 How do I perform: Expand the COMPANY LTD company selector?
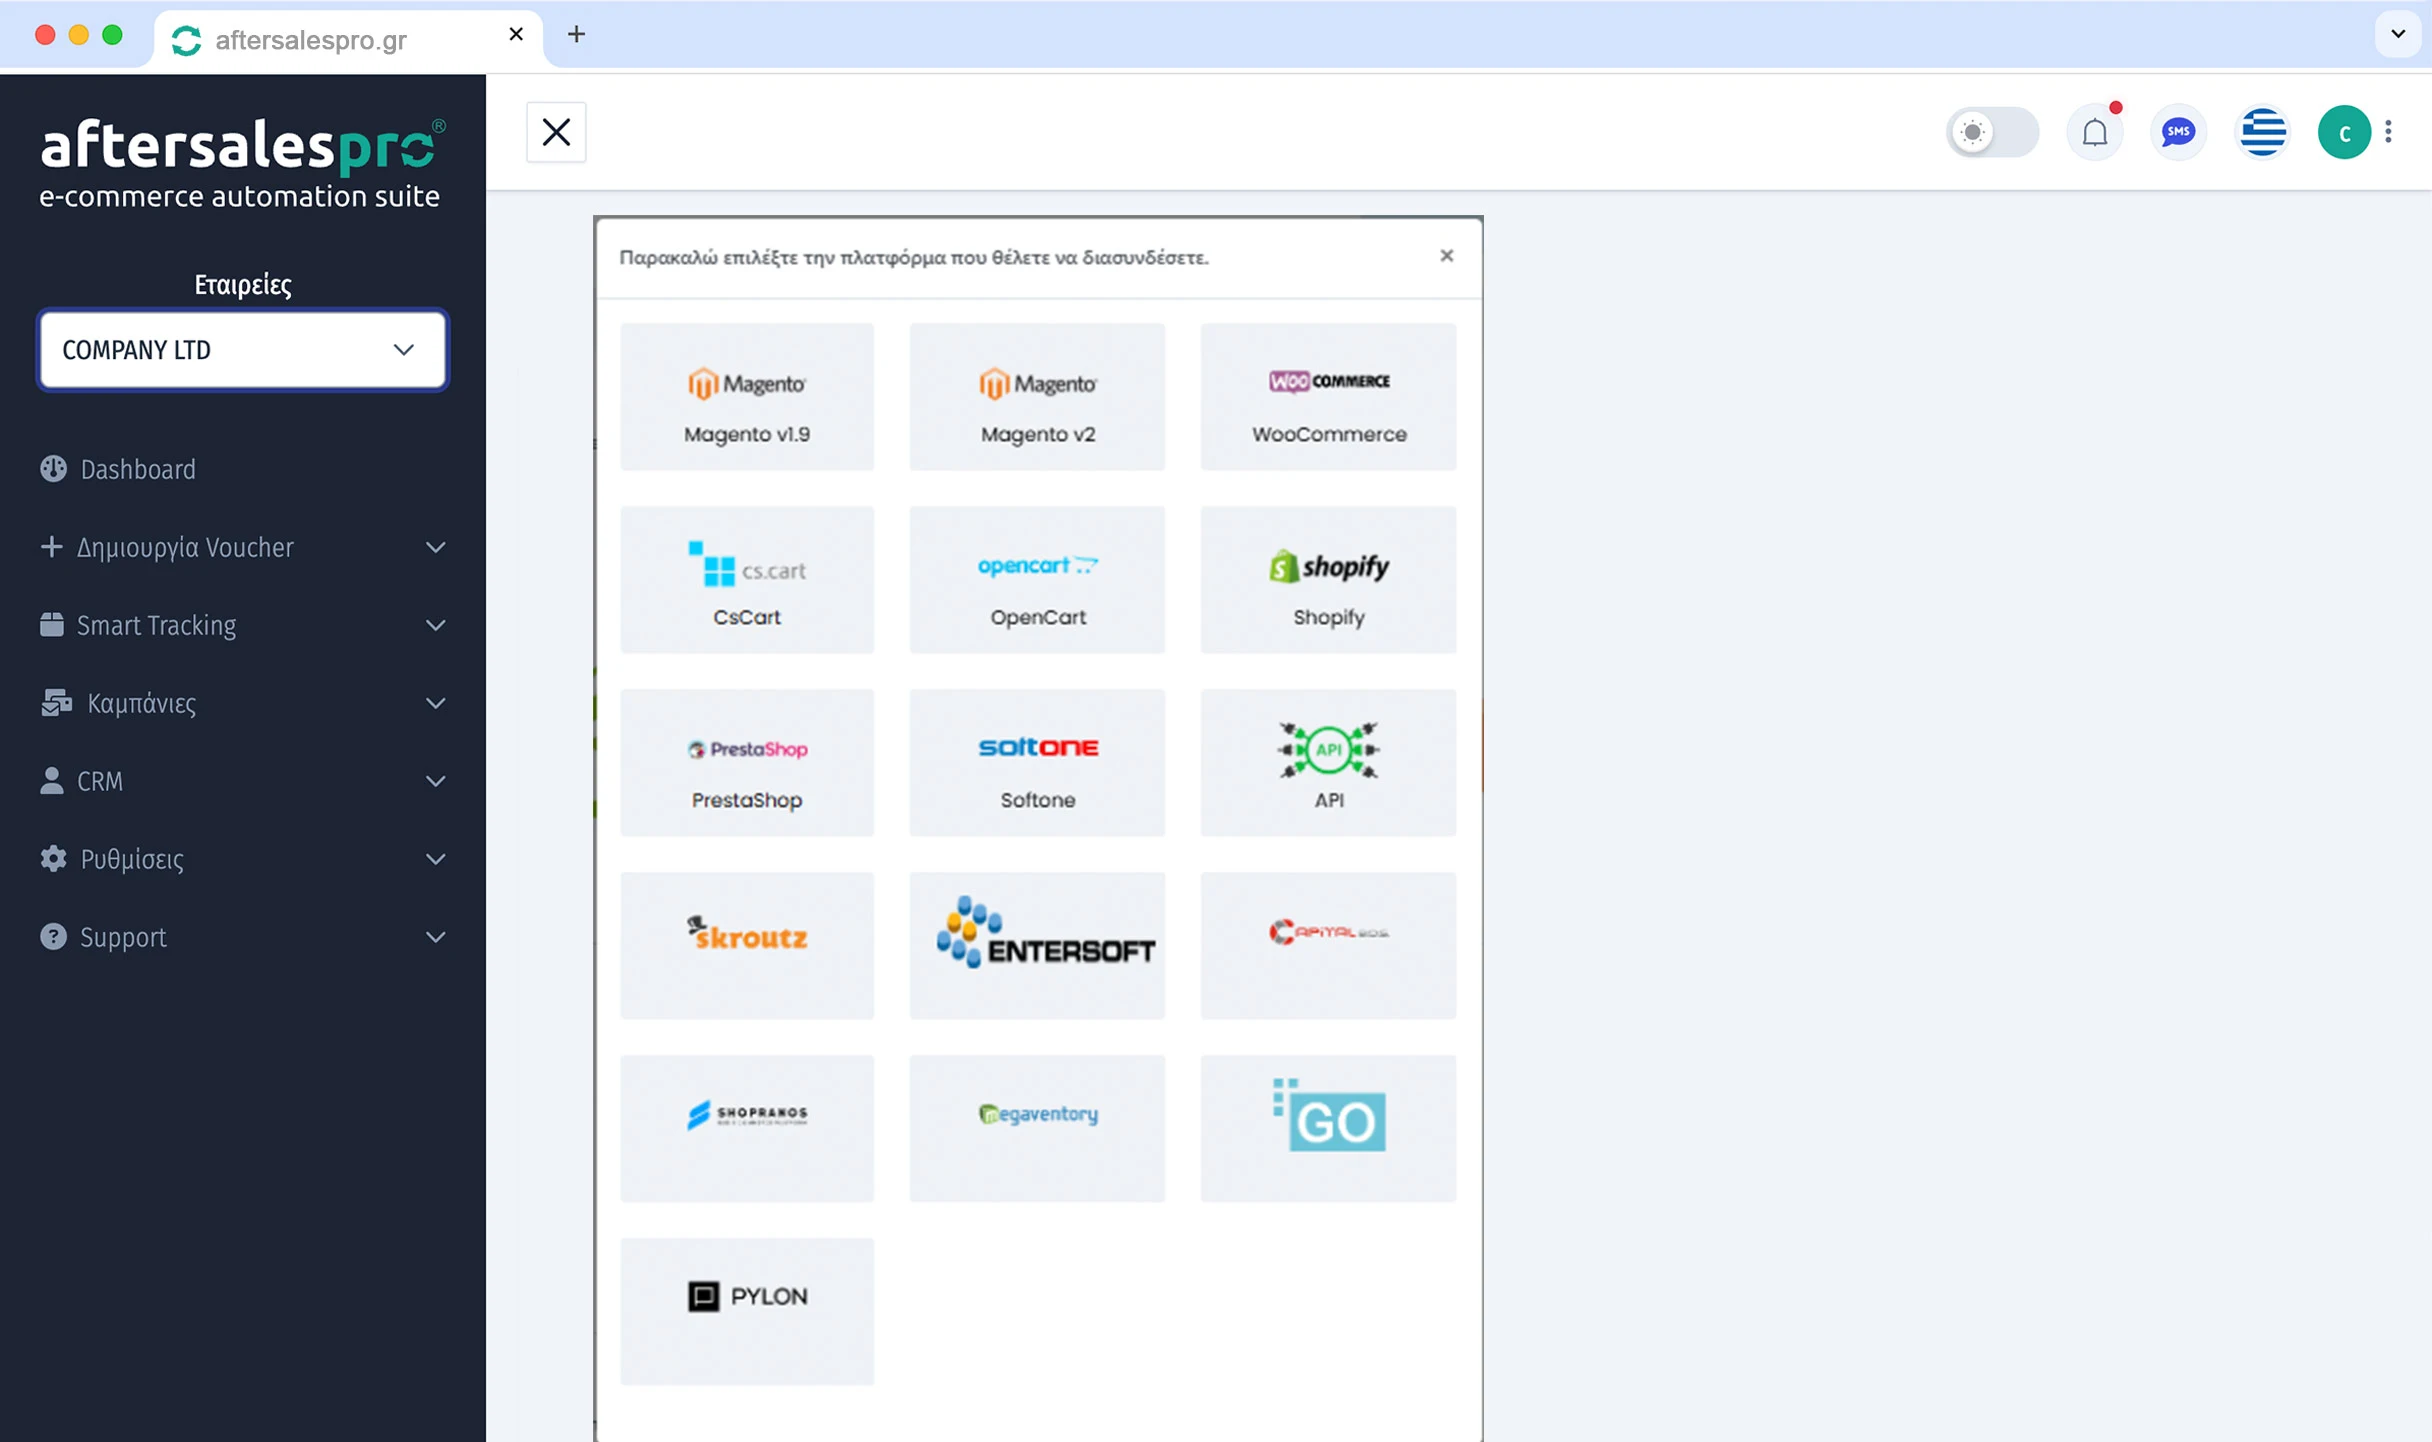point(241,349)
